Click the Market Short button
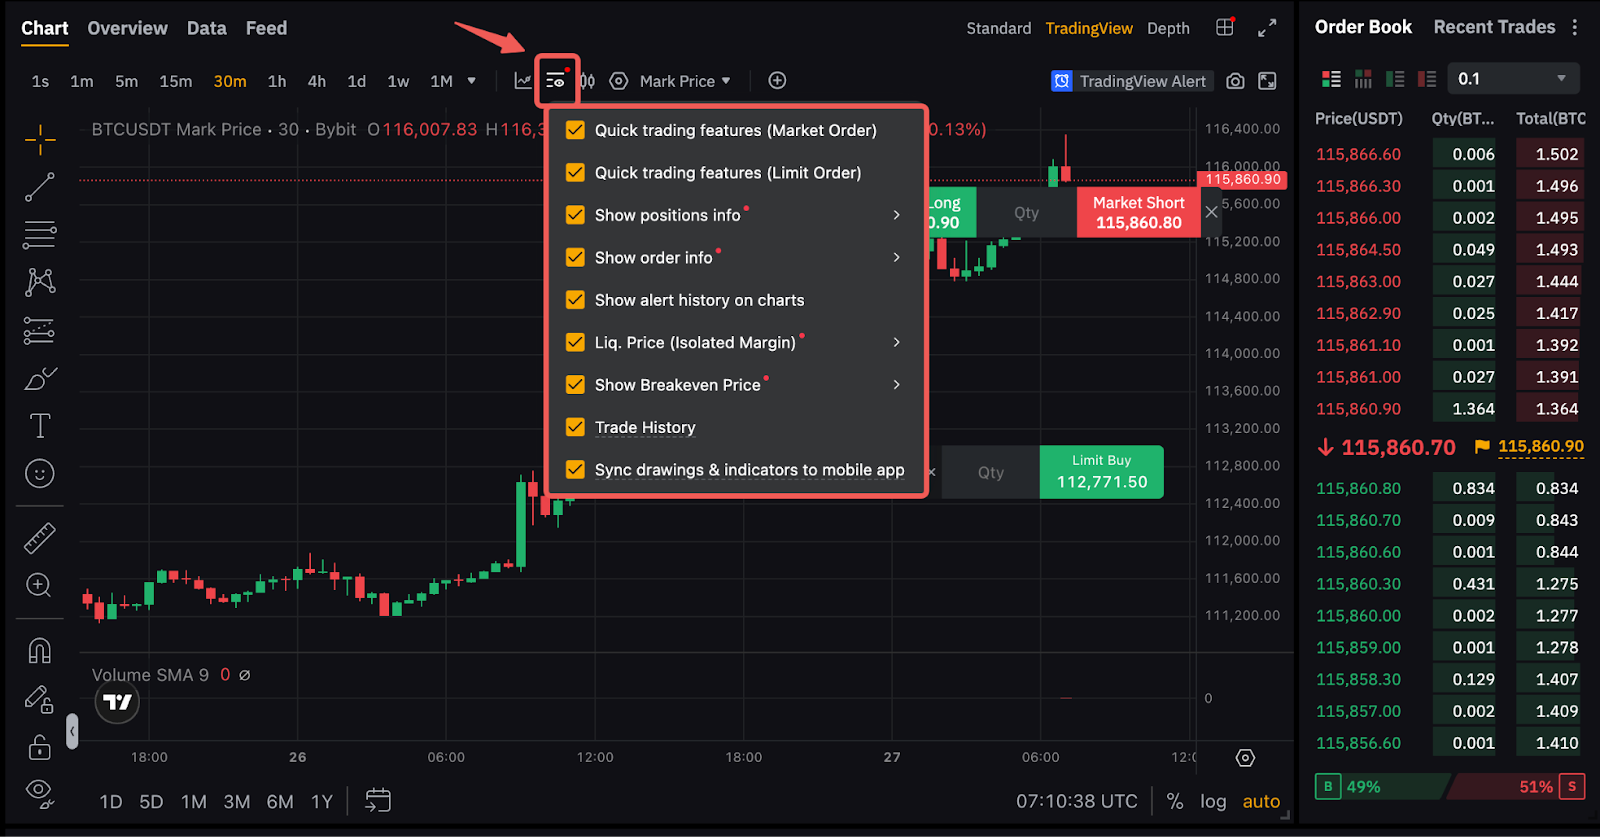The width and height of the screenshot is (1600, 837). (1138, 212)
